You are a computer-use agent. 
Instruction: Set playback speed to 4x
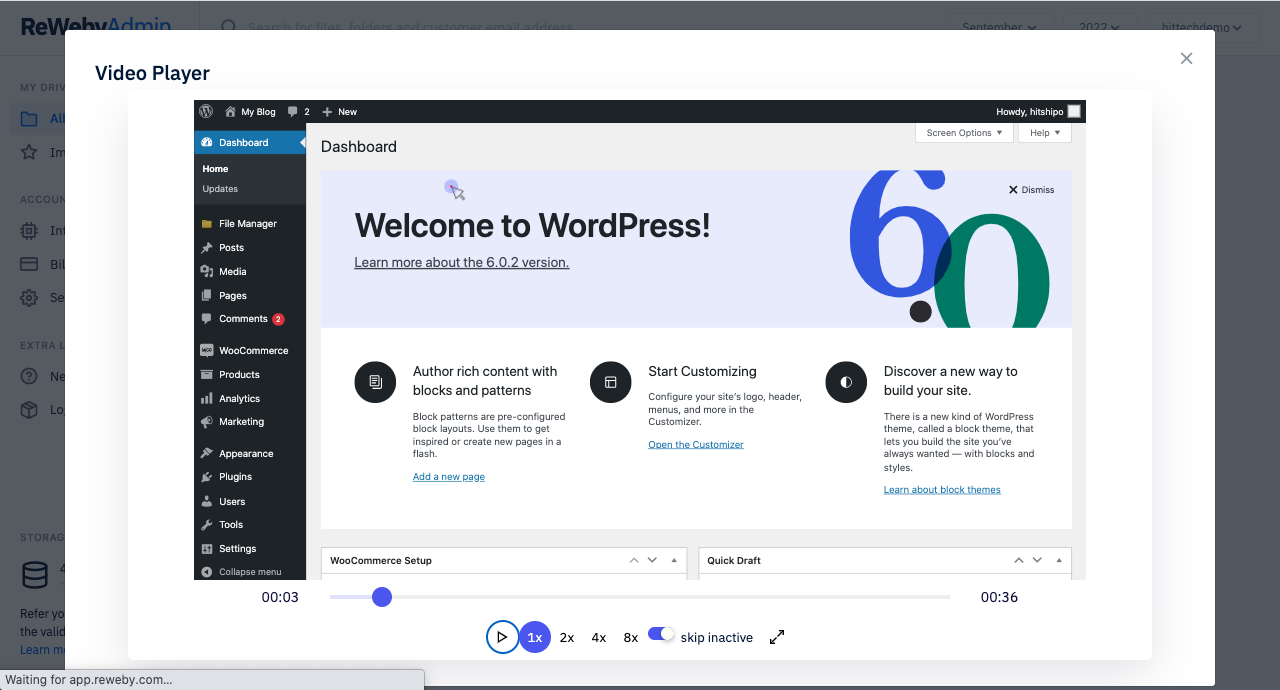click(x=599, y=637)
